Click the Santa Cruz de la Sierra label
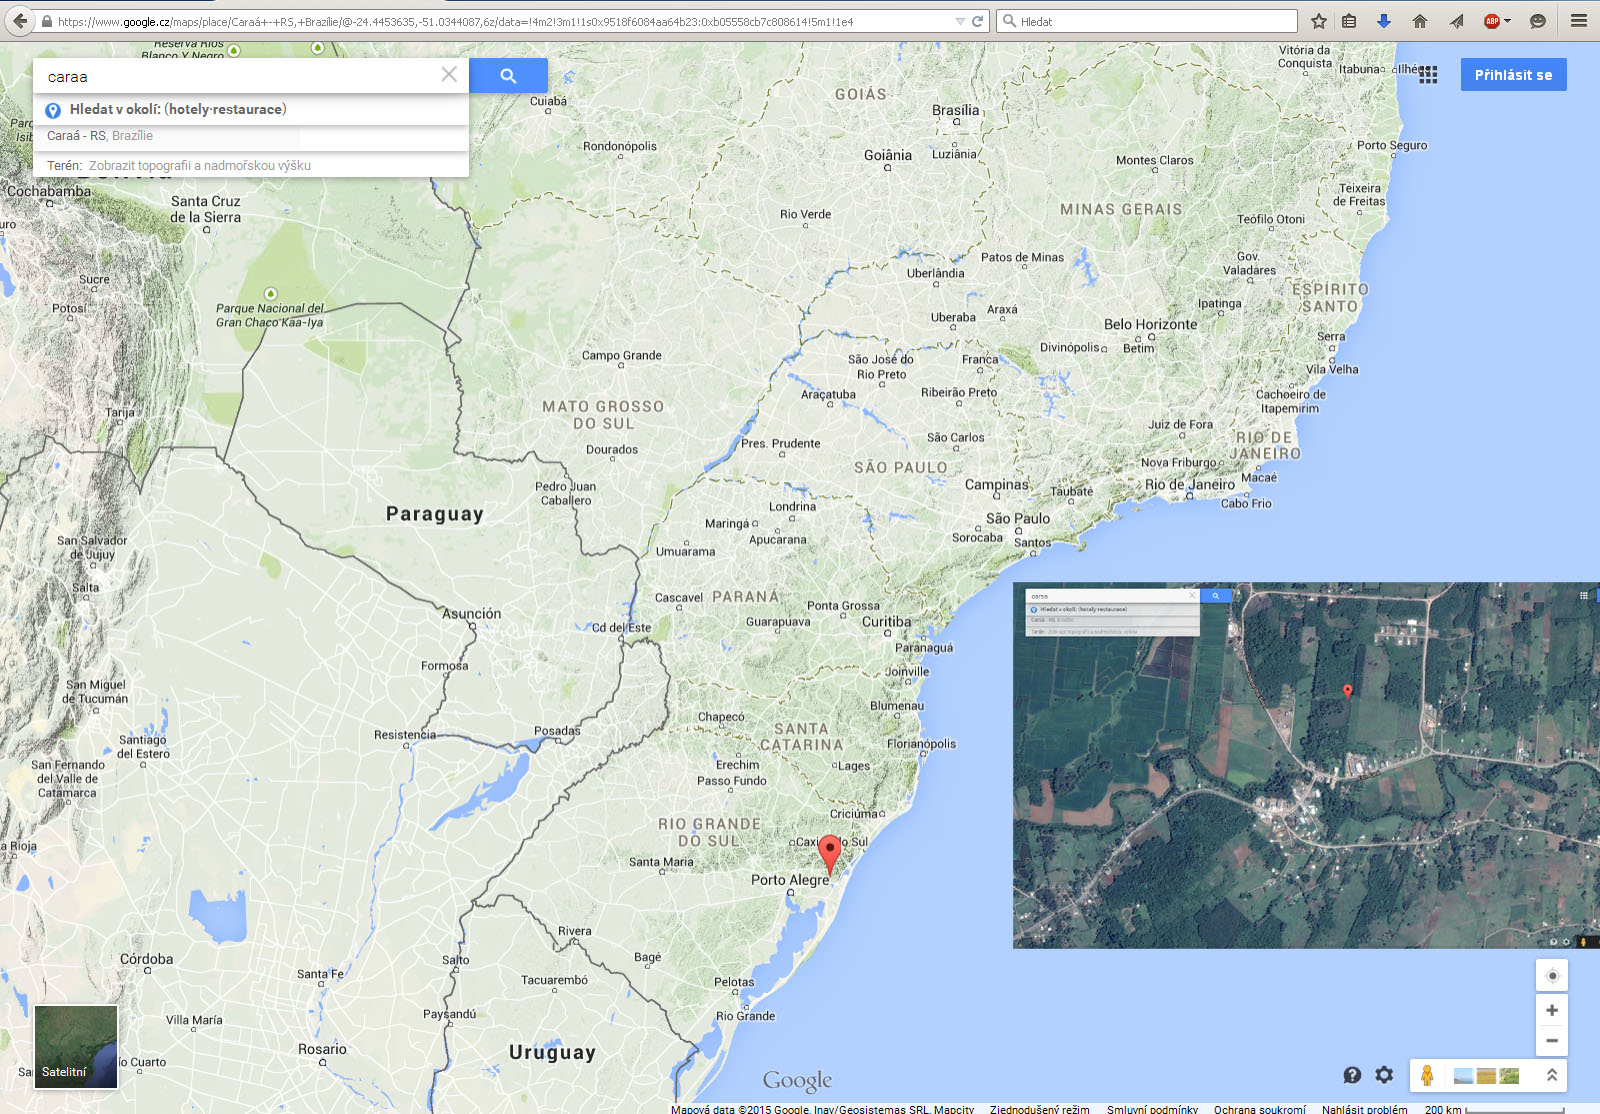This screenshot has width=1600, height=1114. pos(206,209)
